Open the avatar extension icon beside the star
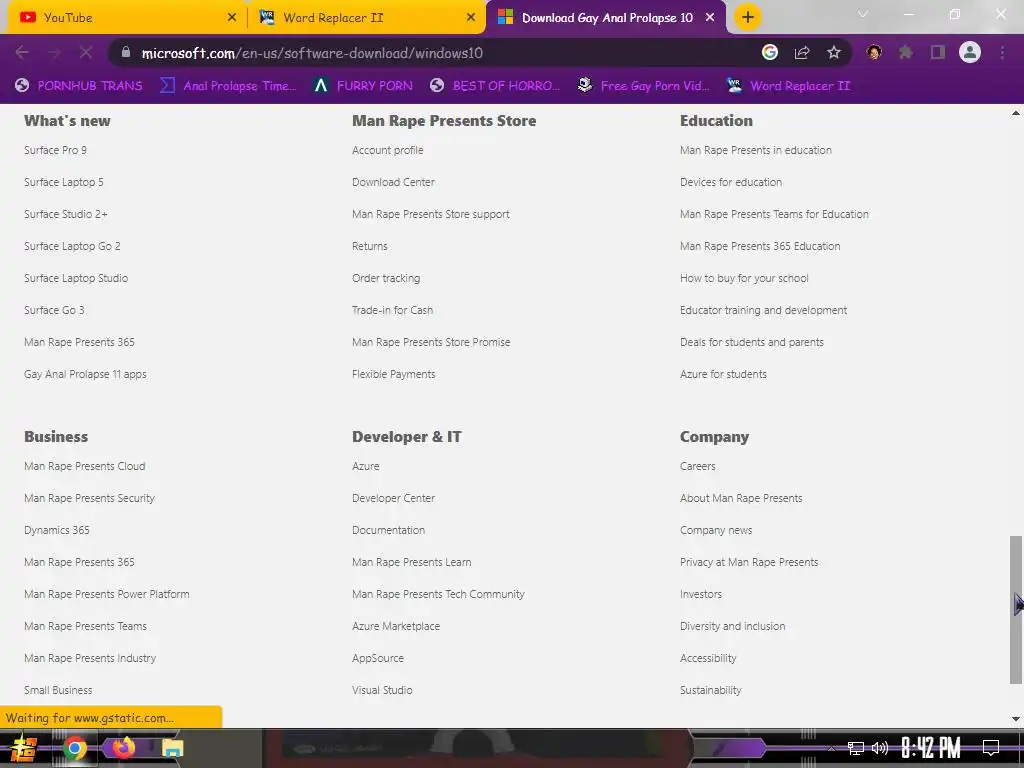Image resolution: width=1024 pixels, height=768 pixels. 874,52
